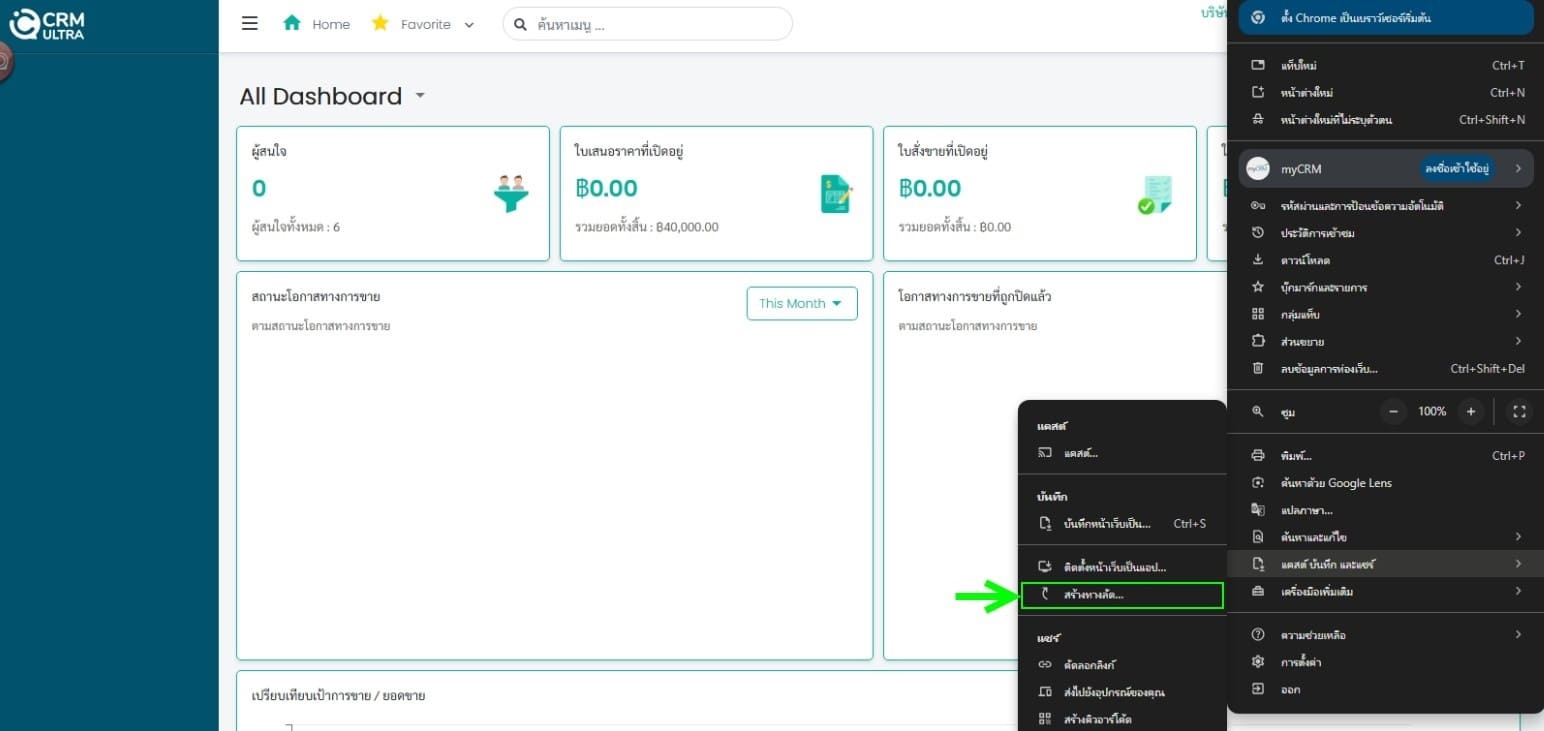Click the funnel icon in ผู้สนใจ card
The height and width of the screenshot is (731, 1544).
click(x=511, y=193)
